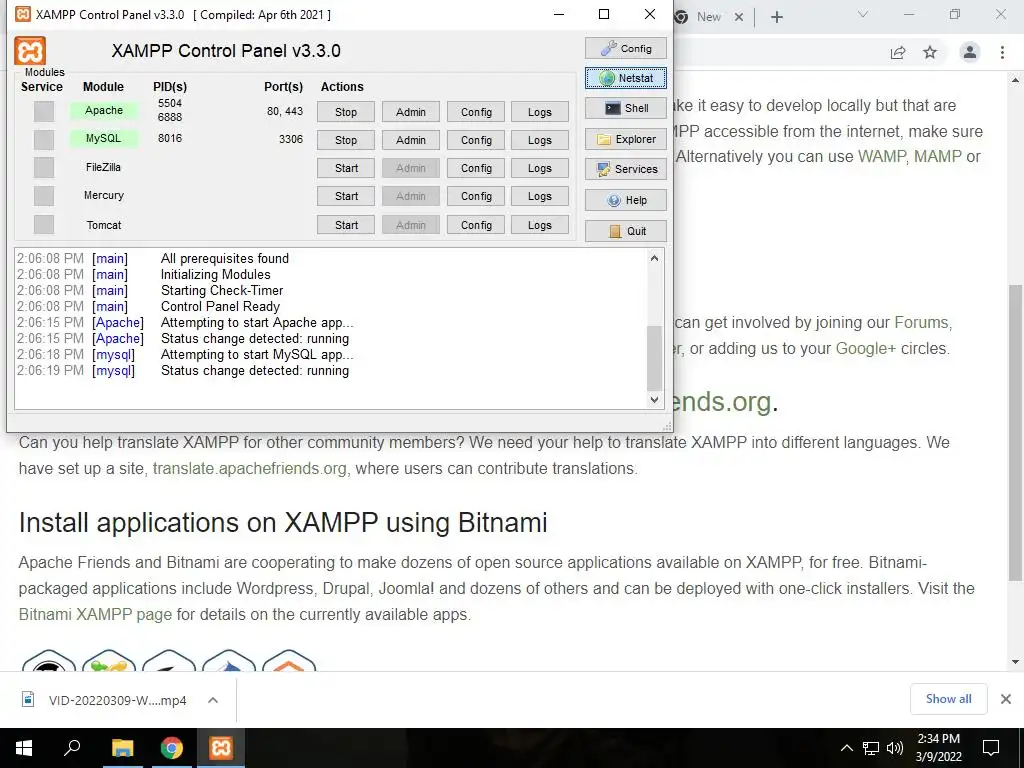Toggle the Tomcat service checkbox
The image size is (1024, 768).
(x=44, y=225)
